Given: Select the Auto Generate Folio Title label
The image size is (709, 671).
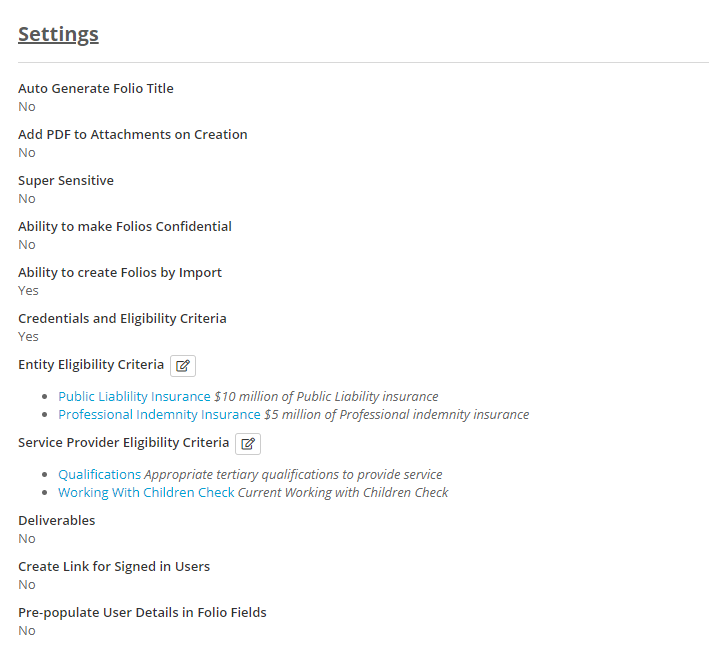Looking at the screenshot, I should point(96,89).
